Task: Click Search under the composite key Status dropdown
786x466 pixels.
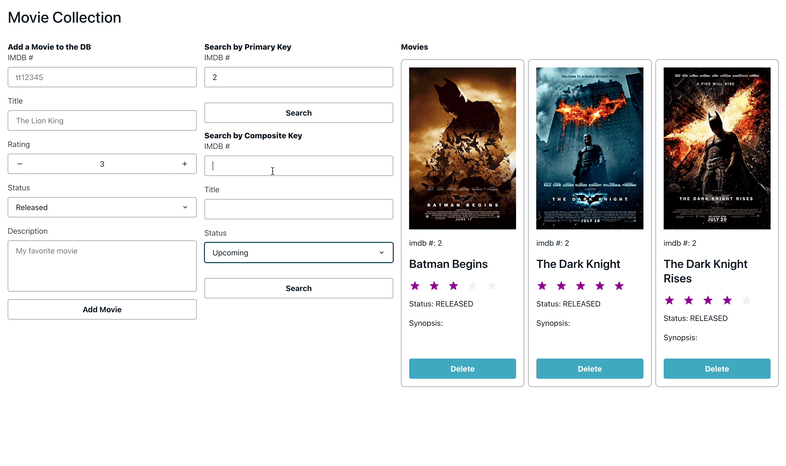Action: click(299, 288)
